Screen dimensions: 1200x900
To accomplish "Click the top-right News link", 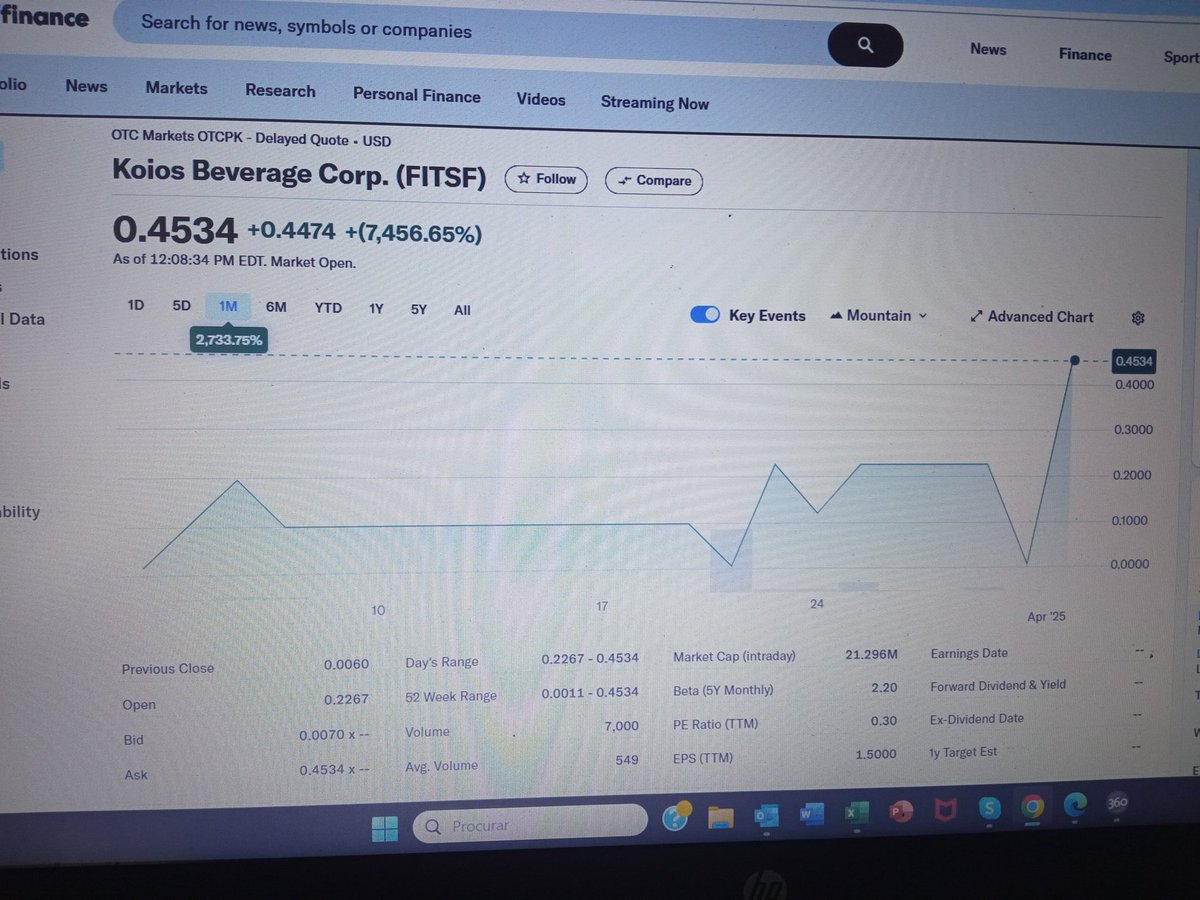I will coord(988,49).
